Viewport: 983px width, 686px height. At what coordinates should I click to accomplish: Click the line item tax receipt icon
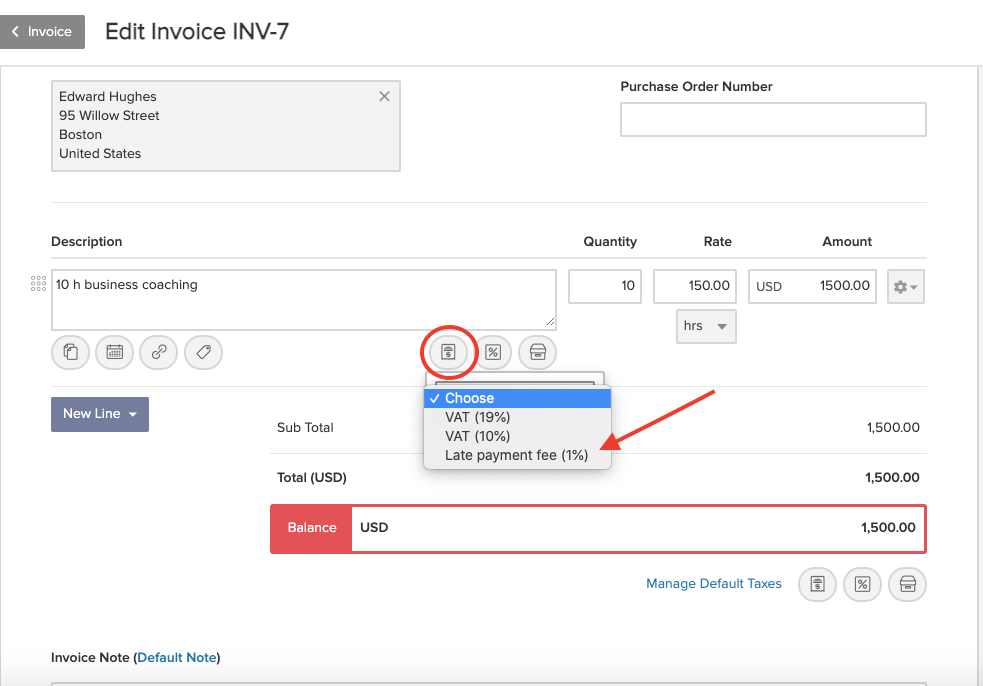pos(448,352)
